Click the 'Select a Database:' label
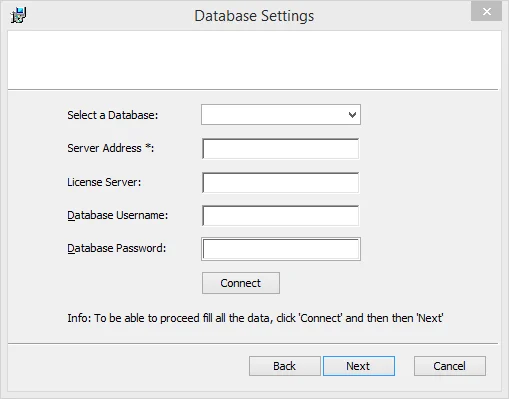The width and height of the screenshot is (509, 399). coord(113,115)
